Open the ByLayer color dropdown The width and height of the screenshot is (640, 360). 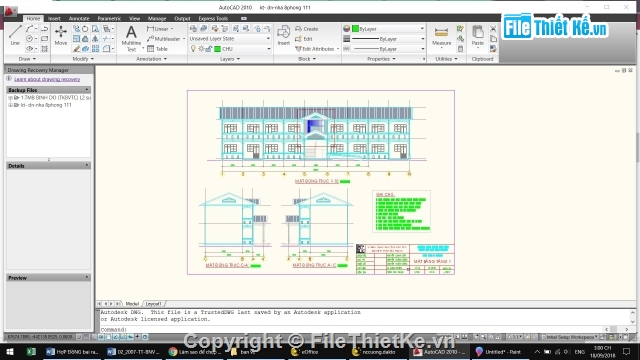pyautogui.click(x=422, y=29)
